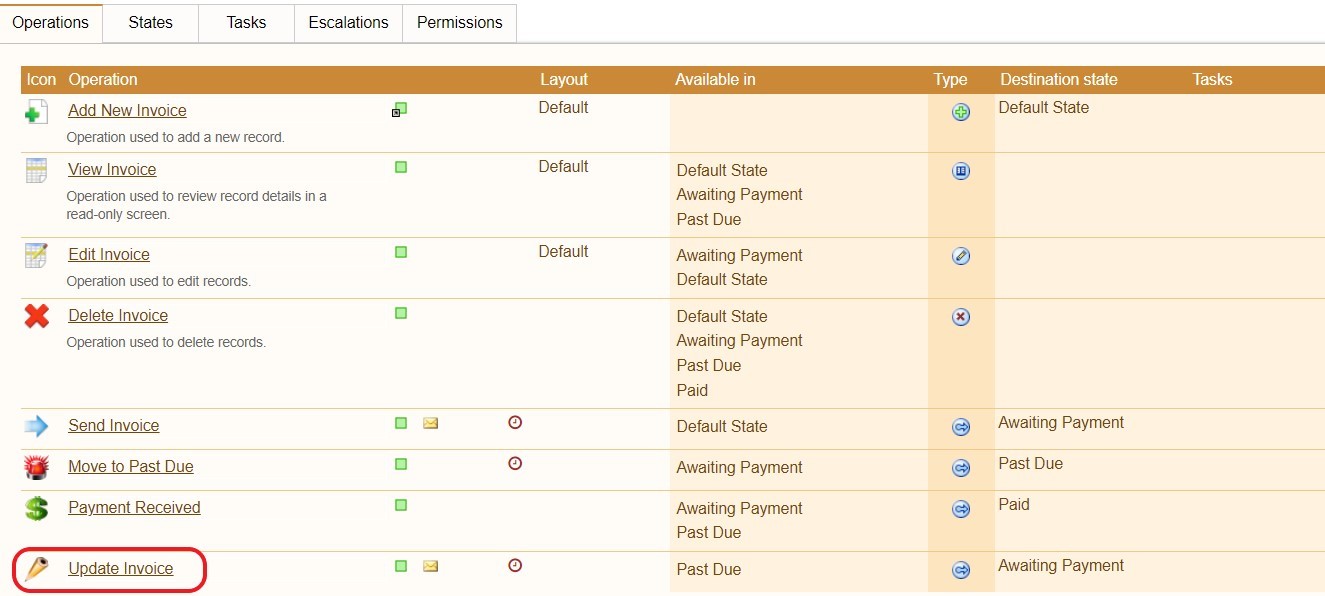
Task: Toggle the green square for Edit Invoice
Action: click(401, 252)
